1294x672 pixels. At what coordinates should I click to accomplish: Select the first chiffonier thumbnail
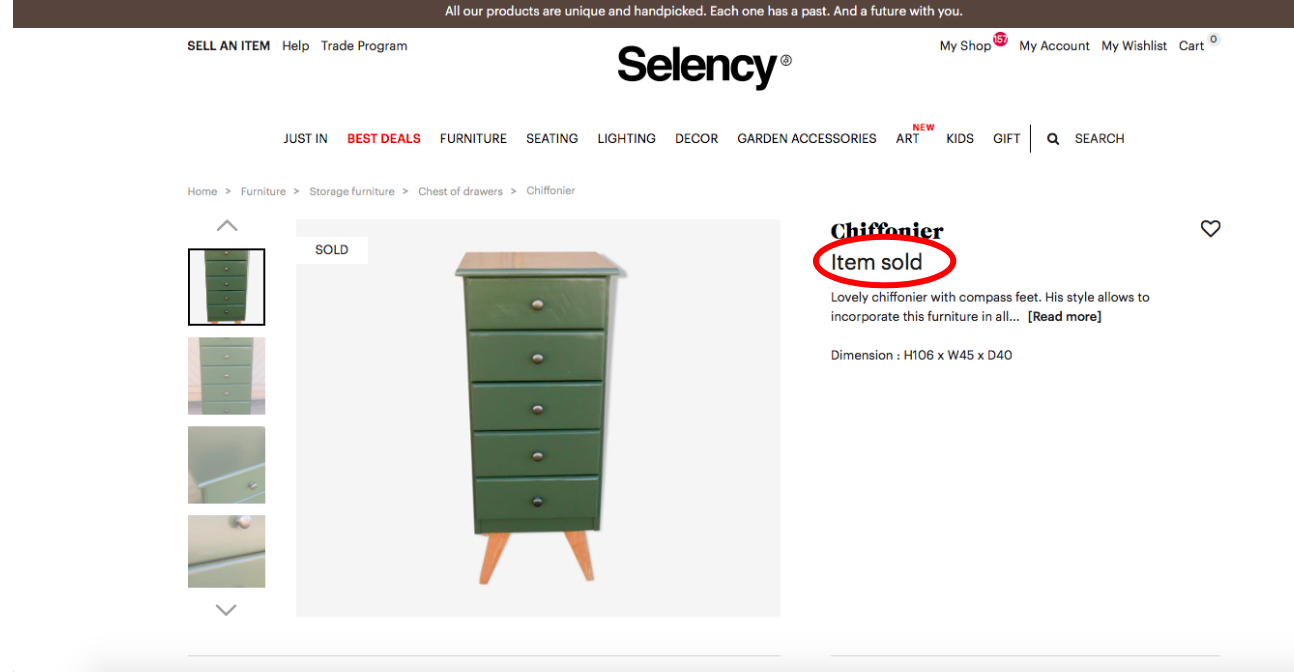coord(227,287)
